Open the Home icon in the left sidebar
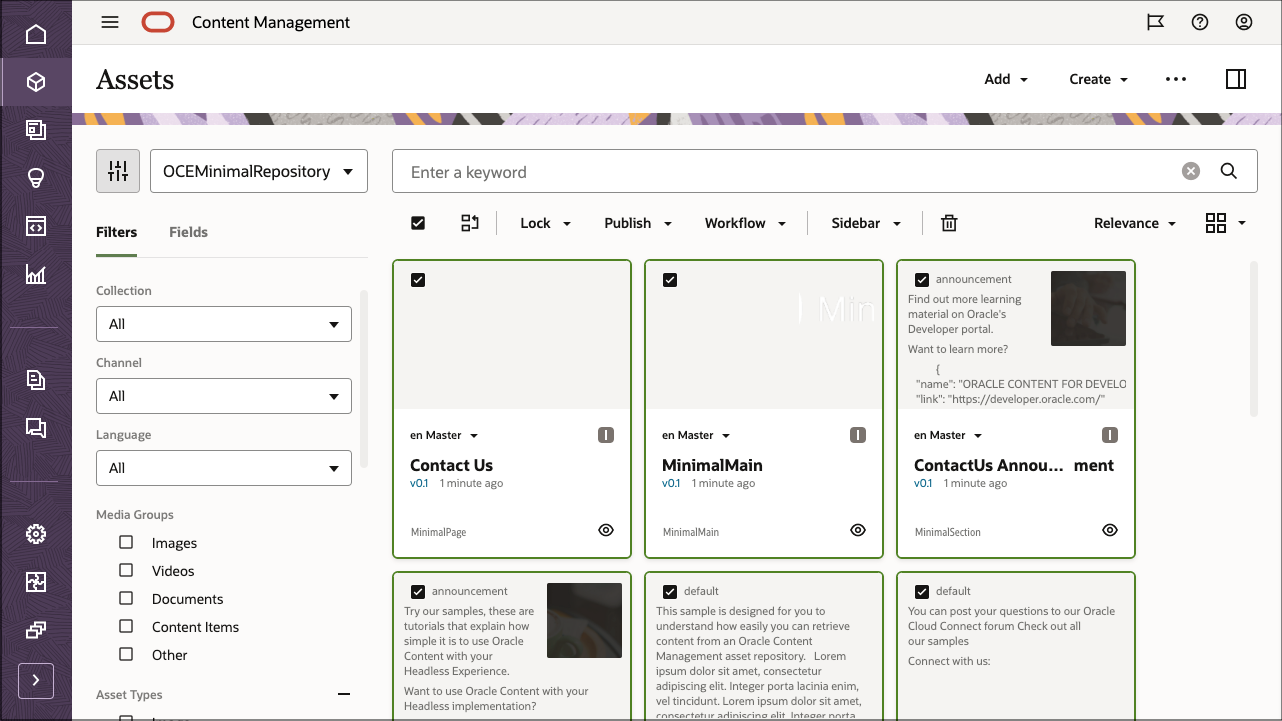Screen dimensions: 1282x721 (36, 34)
